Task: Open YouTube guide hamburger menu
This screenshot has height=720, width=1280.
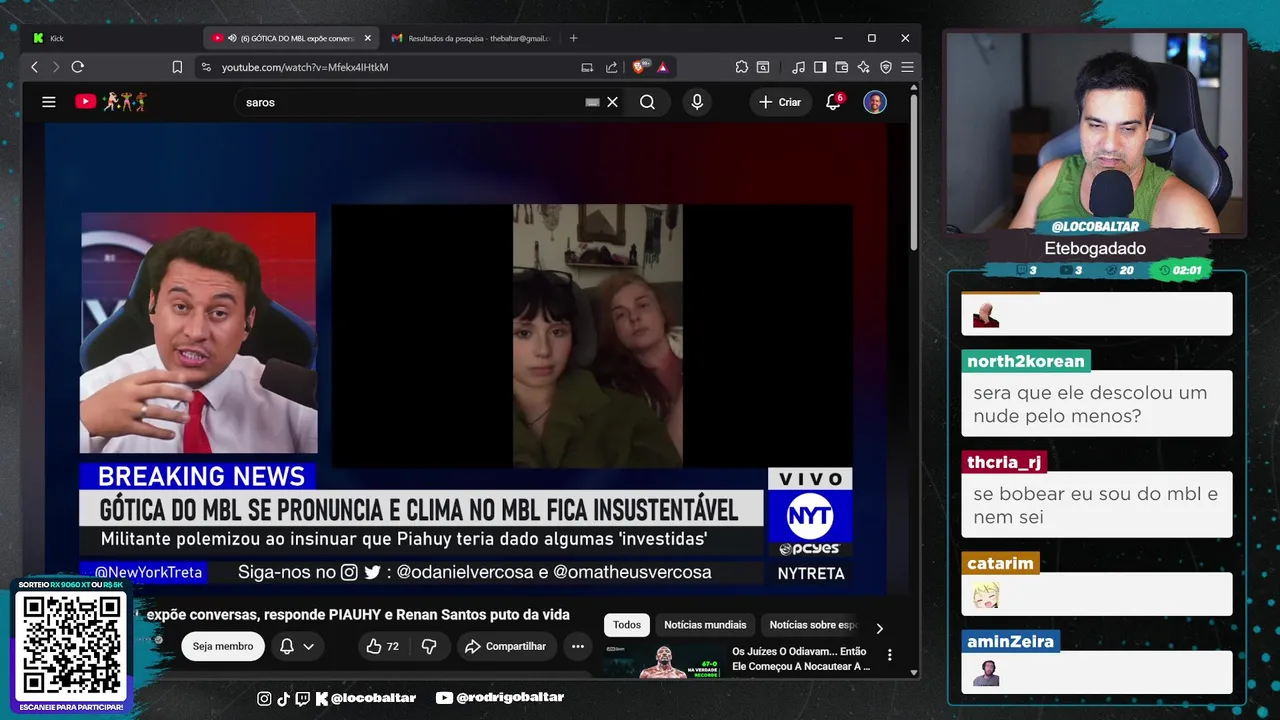Action: pos(48,102)
